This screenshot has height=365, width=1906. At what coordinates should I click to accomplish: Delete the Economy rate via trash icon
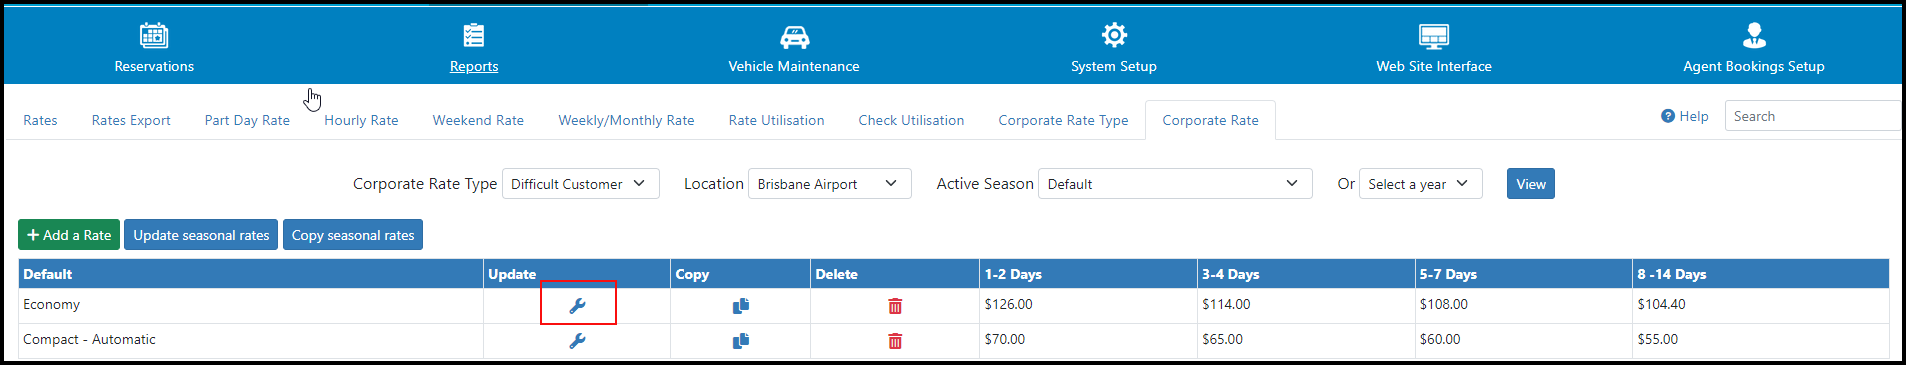(x=895, y=306)
